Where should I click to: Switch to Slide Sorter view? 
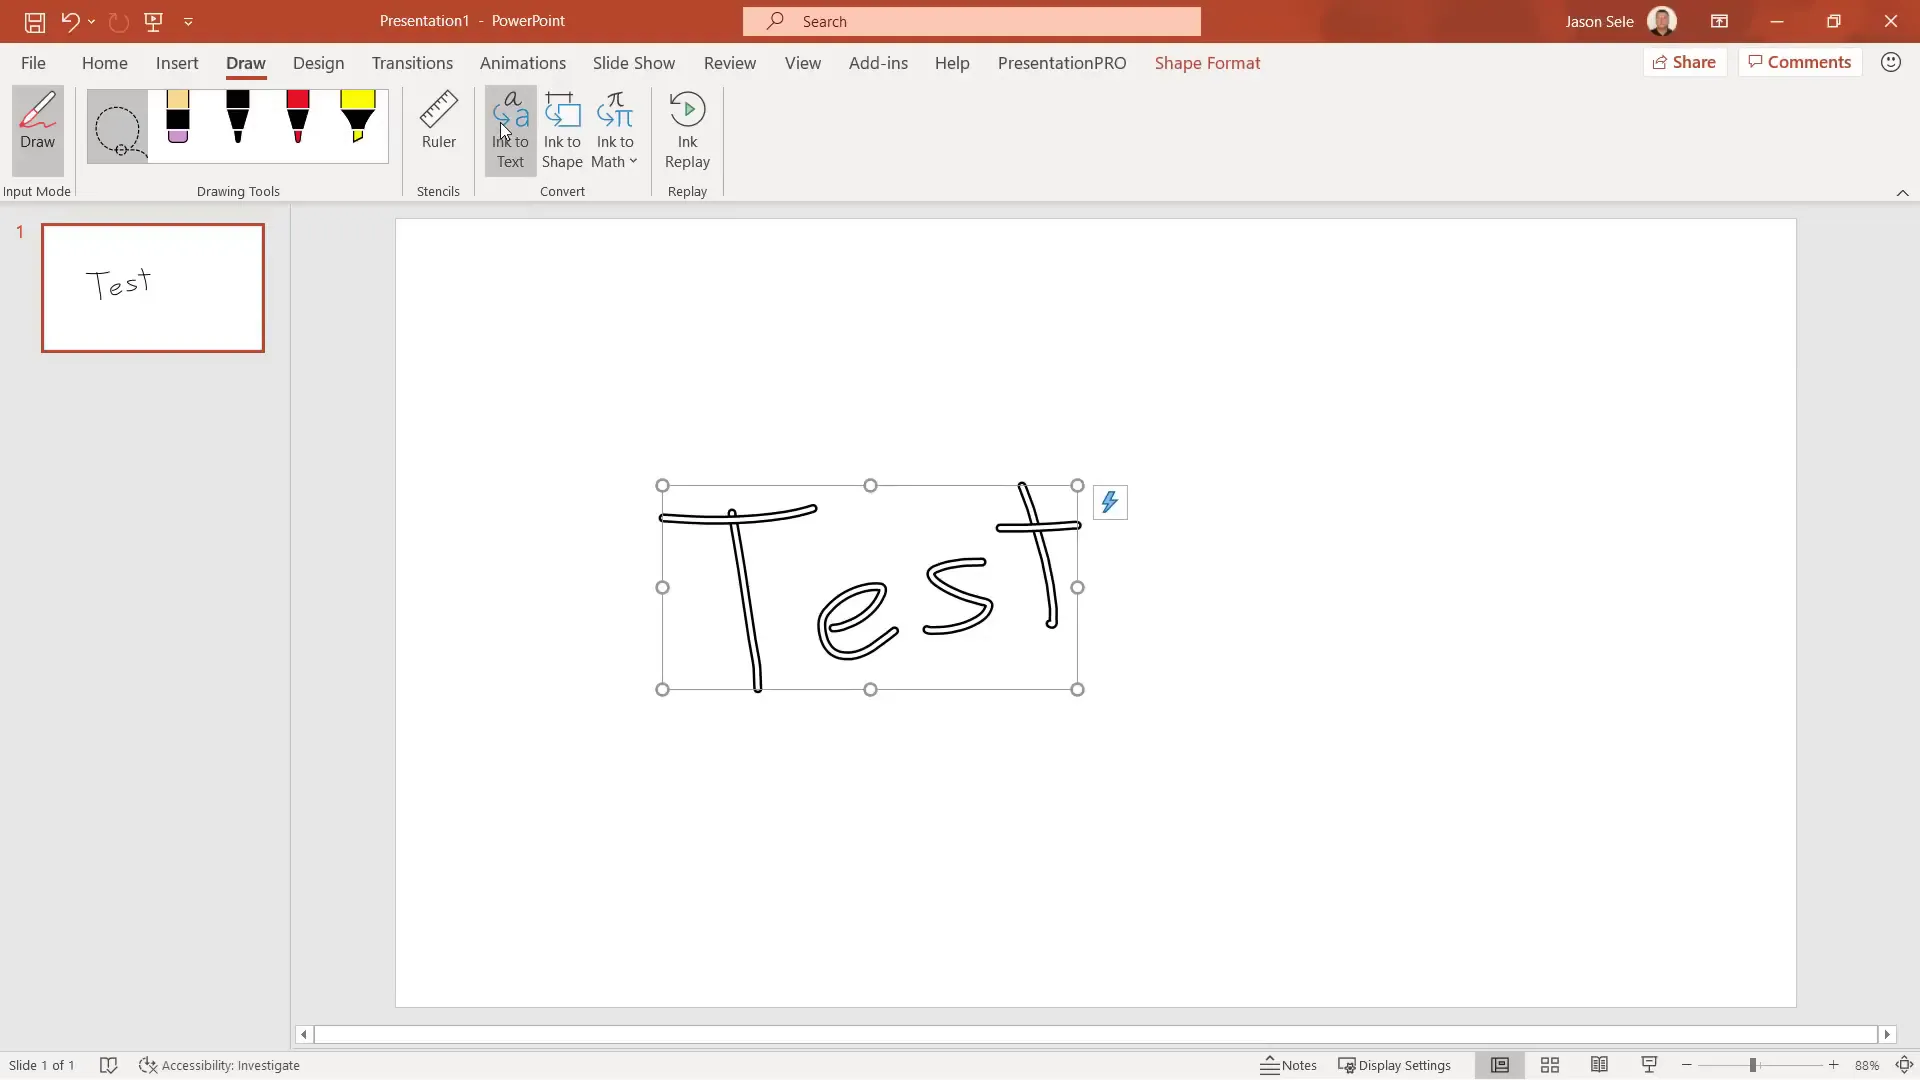(1549, 1065)
